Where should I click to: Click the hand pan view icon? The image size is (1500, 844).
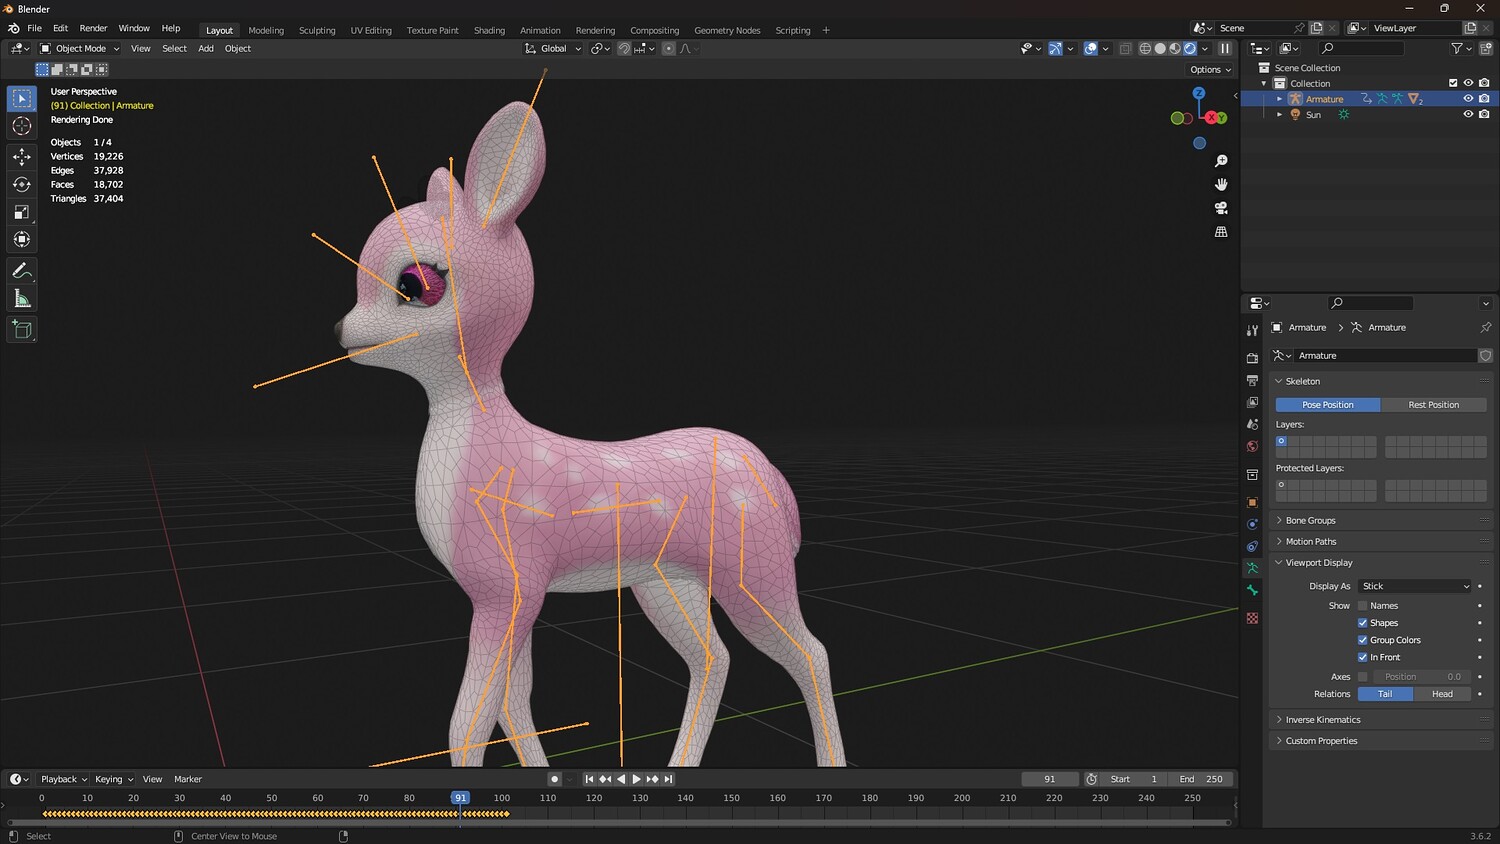(x=1221, y=184)
